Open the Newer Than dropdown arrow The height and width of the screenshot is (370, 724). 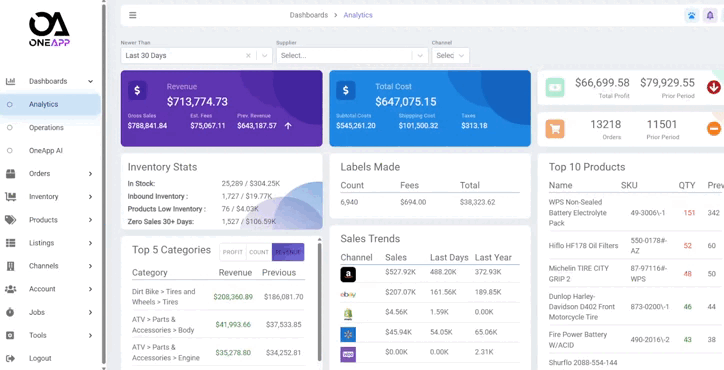point(265,55)
